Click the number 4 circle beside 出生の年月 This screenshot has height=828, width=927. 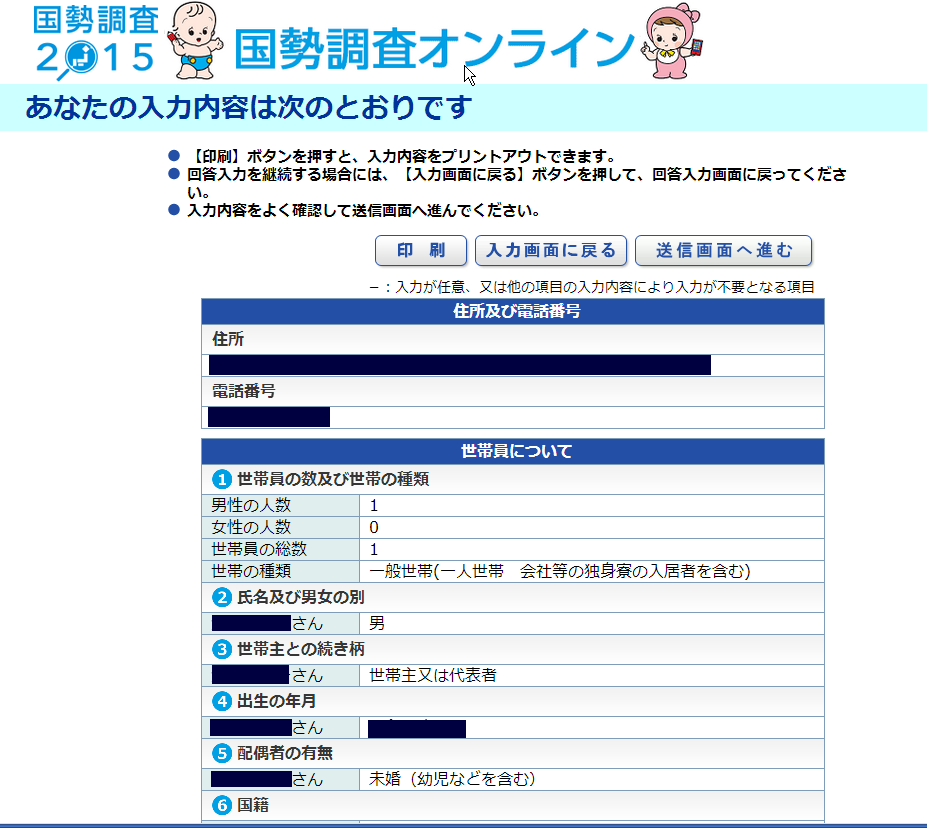pyautogui.click(x=222, y=701)
